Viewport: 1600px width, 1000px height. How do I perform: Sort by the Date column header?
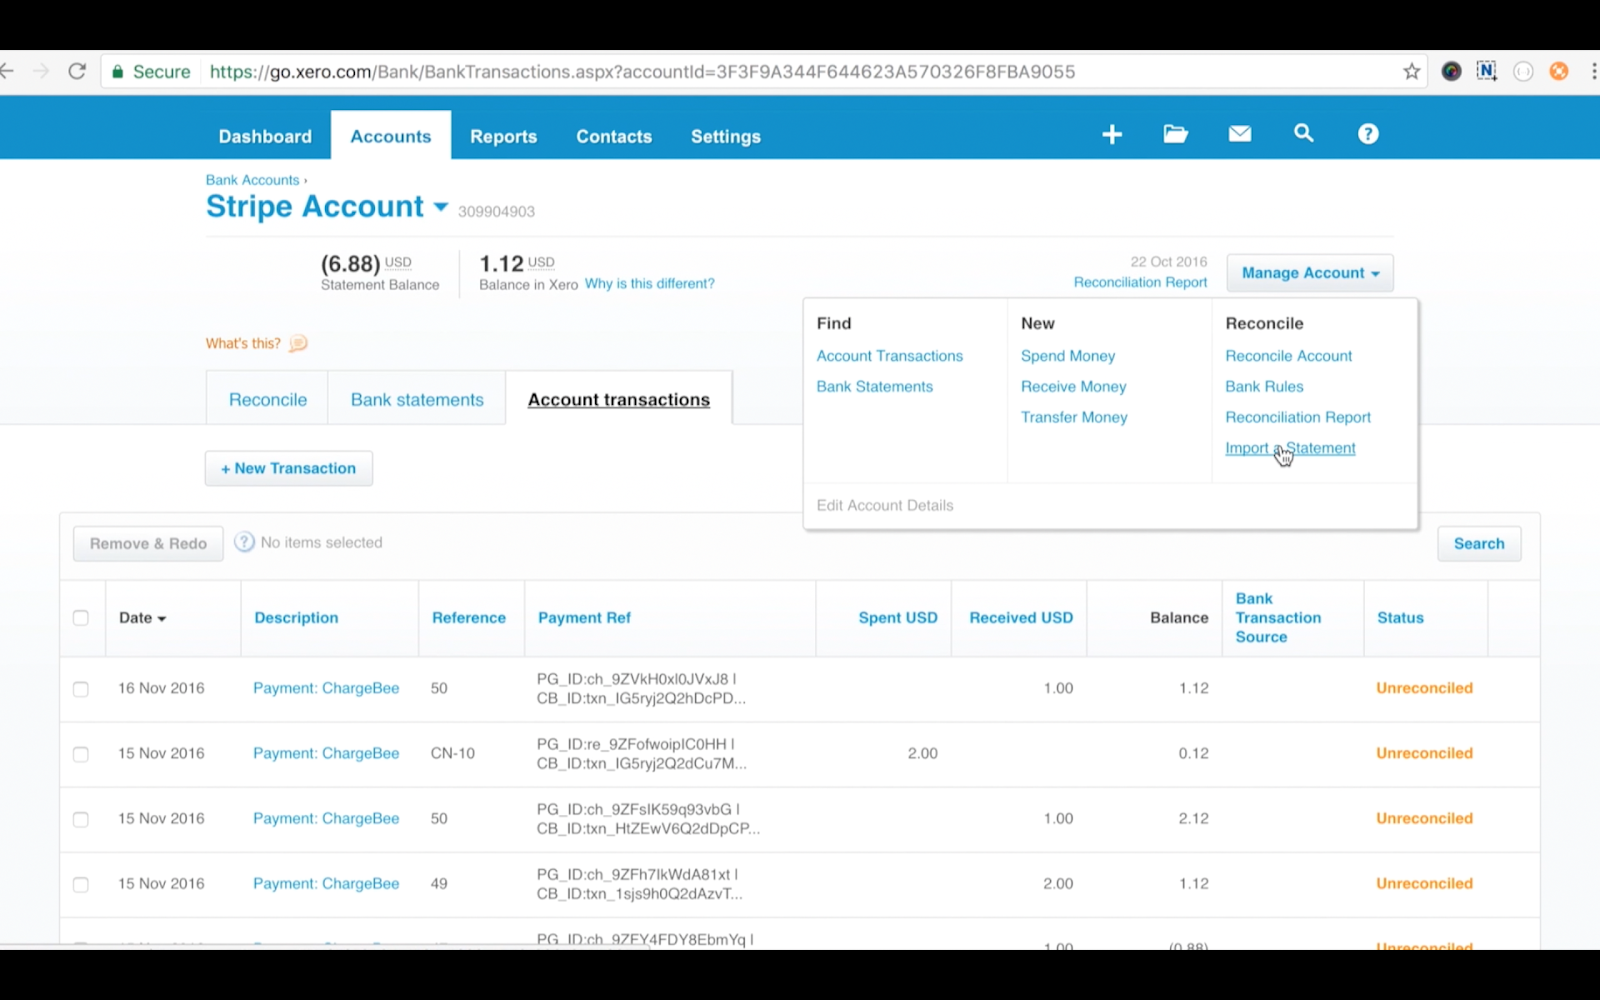tap(141, 618)
